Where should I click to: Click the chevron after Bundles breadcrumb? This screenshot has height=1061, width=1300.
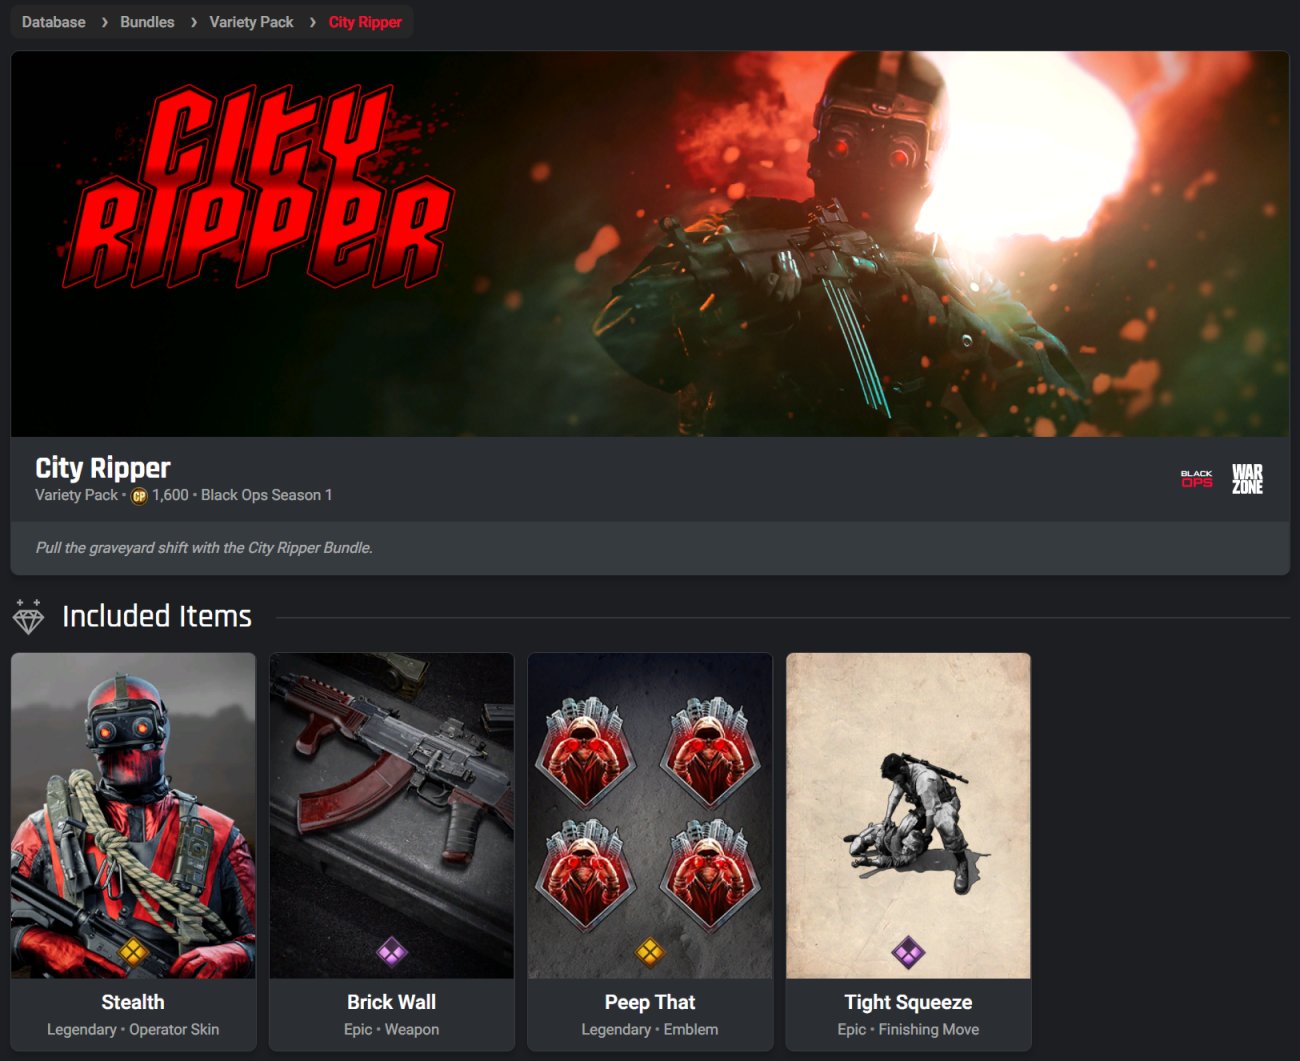(x=193, y=22)
